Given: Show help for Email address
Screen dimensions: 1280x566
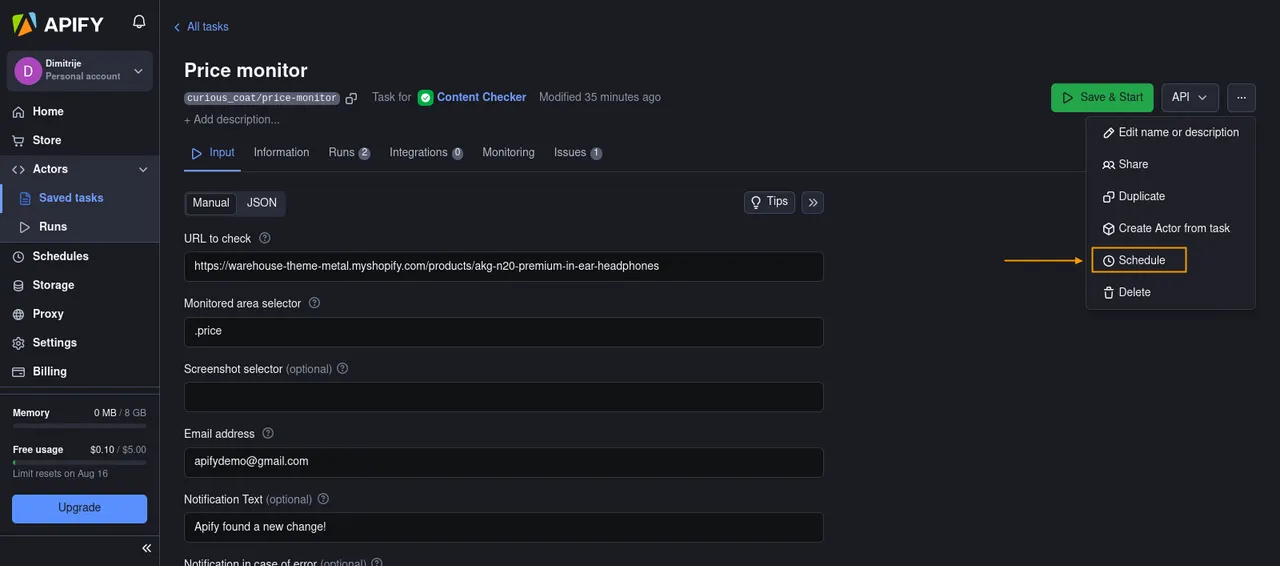Looking at the screenshot, I should point(268,434).
